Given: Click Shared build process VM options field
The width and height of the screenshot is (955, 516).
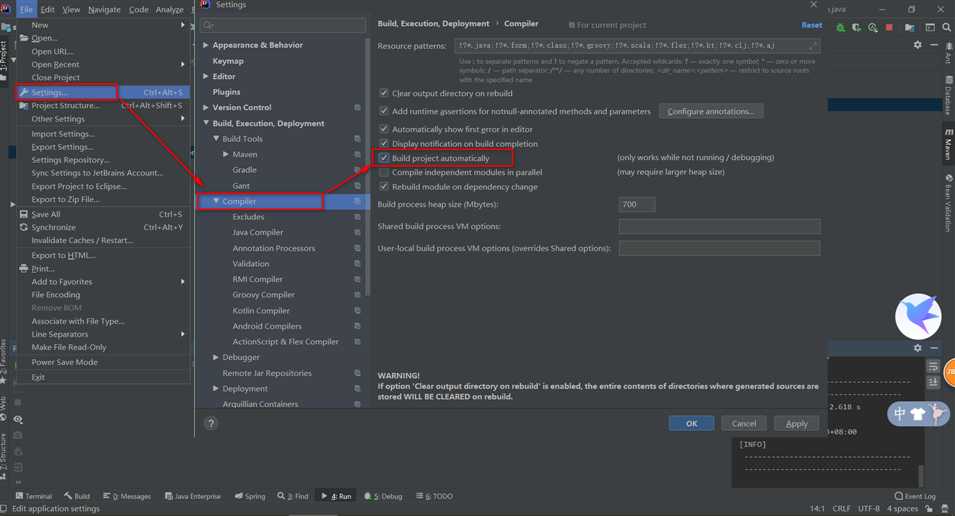Looking at the screenshot, I should pos(719,227).
